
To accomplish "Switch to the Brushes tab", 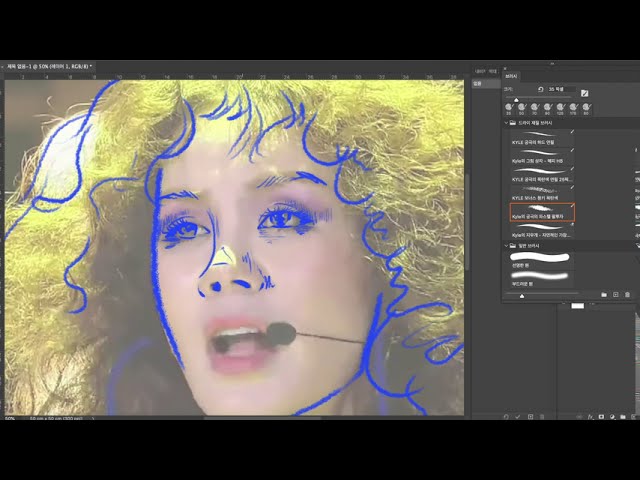I will 511,76.
